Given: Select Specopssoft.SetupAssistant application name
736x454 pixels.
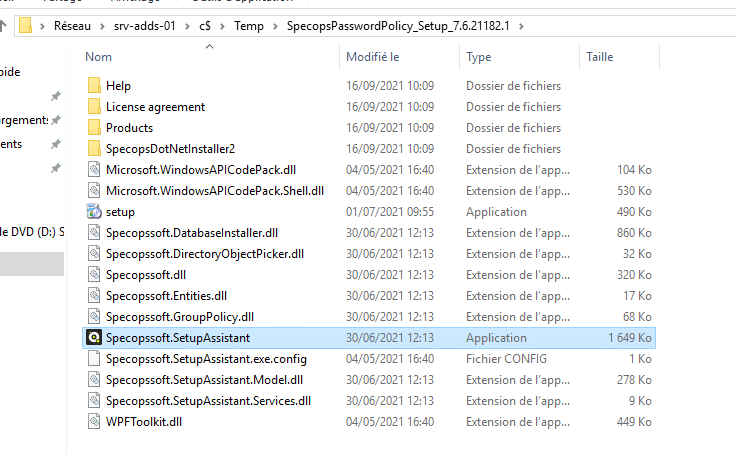Looking at the screenshot, I should click(x=178, y=338).
